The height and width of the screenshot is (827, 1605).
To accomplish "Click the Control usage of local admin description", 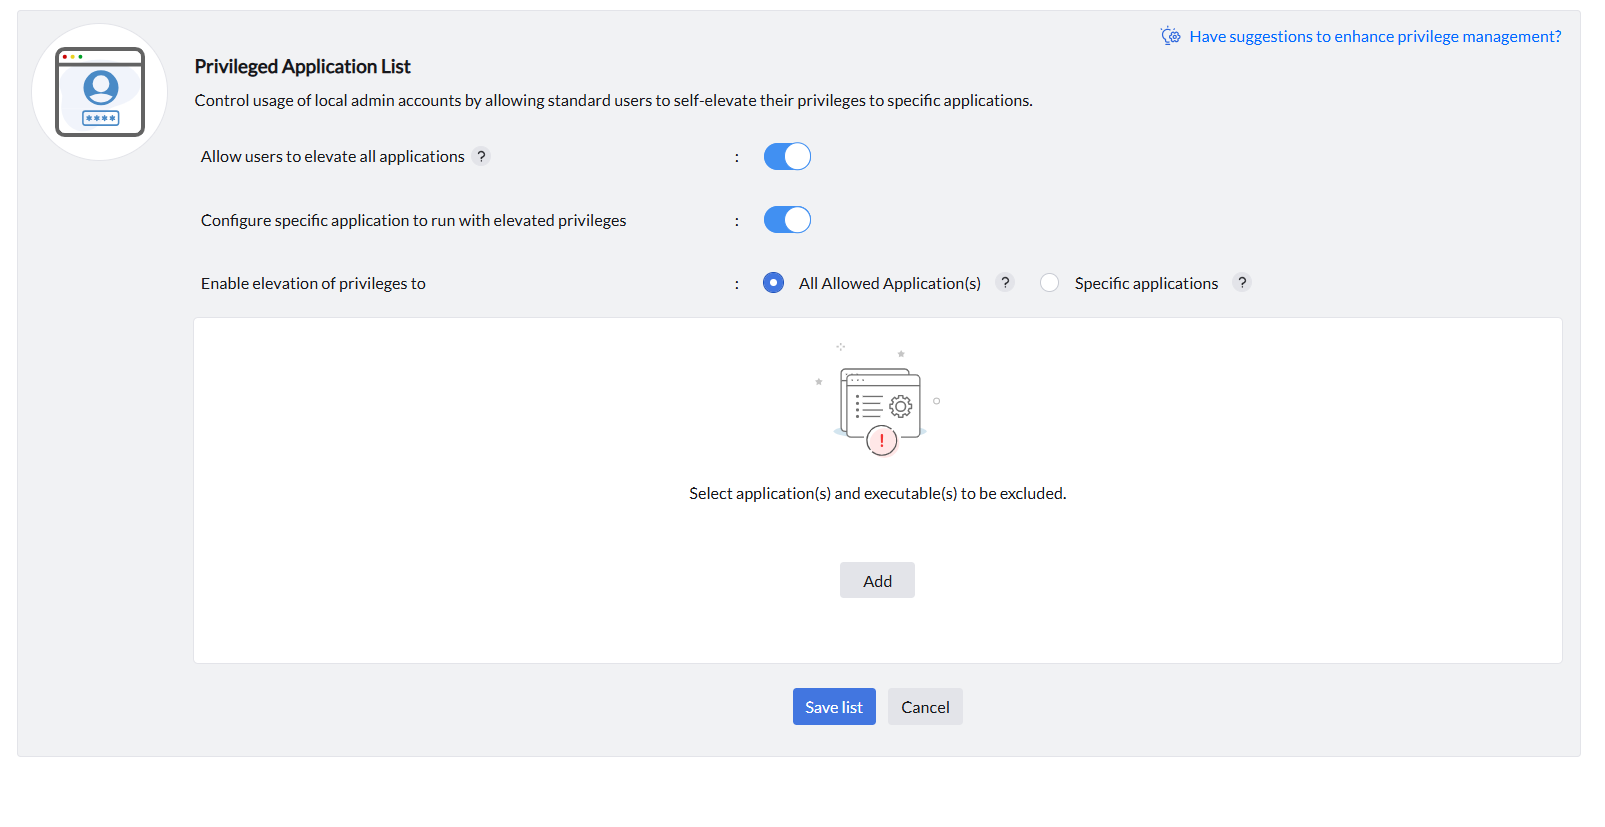I will [x=613, y=101].
